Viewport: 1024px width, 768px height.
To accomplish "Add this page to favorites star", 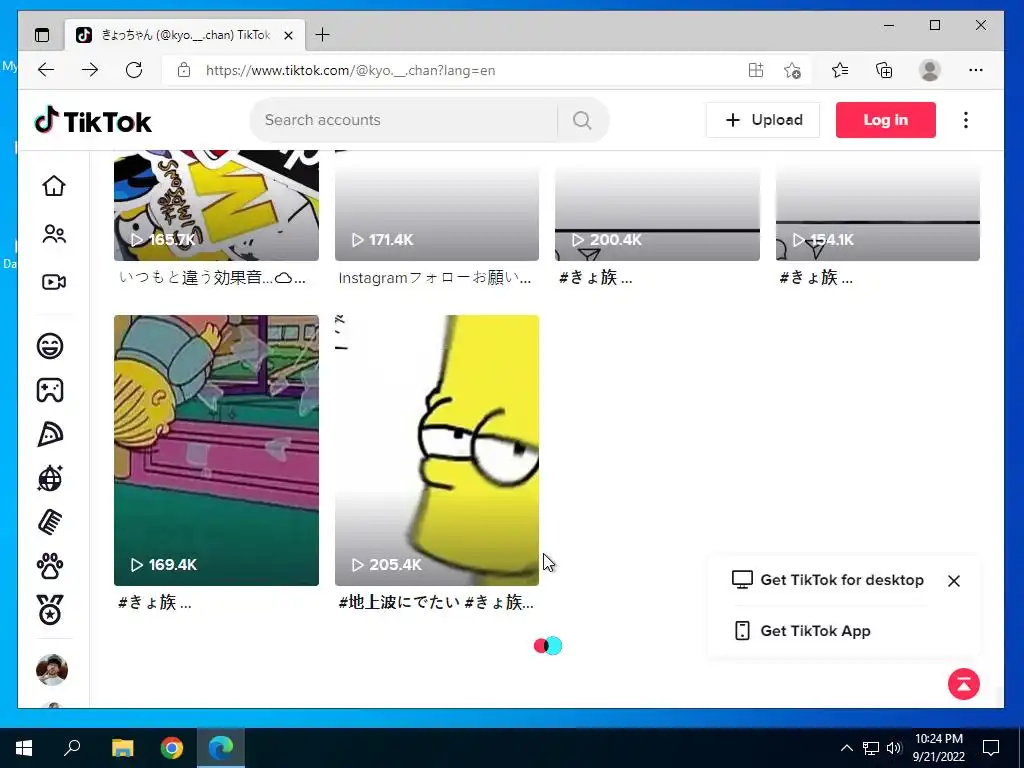I will point(792,70).
